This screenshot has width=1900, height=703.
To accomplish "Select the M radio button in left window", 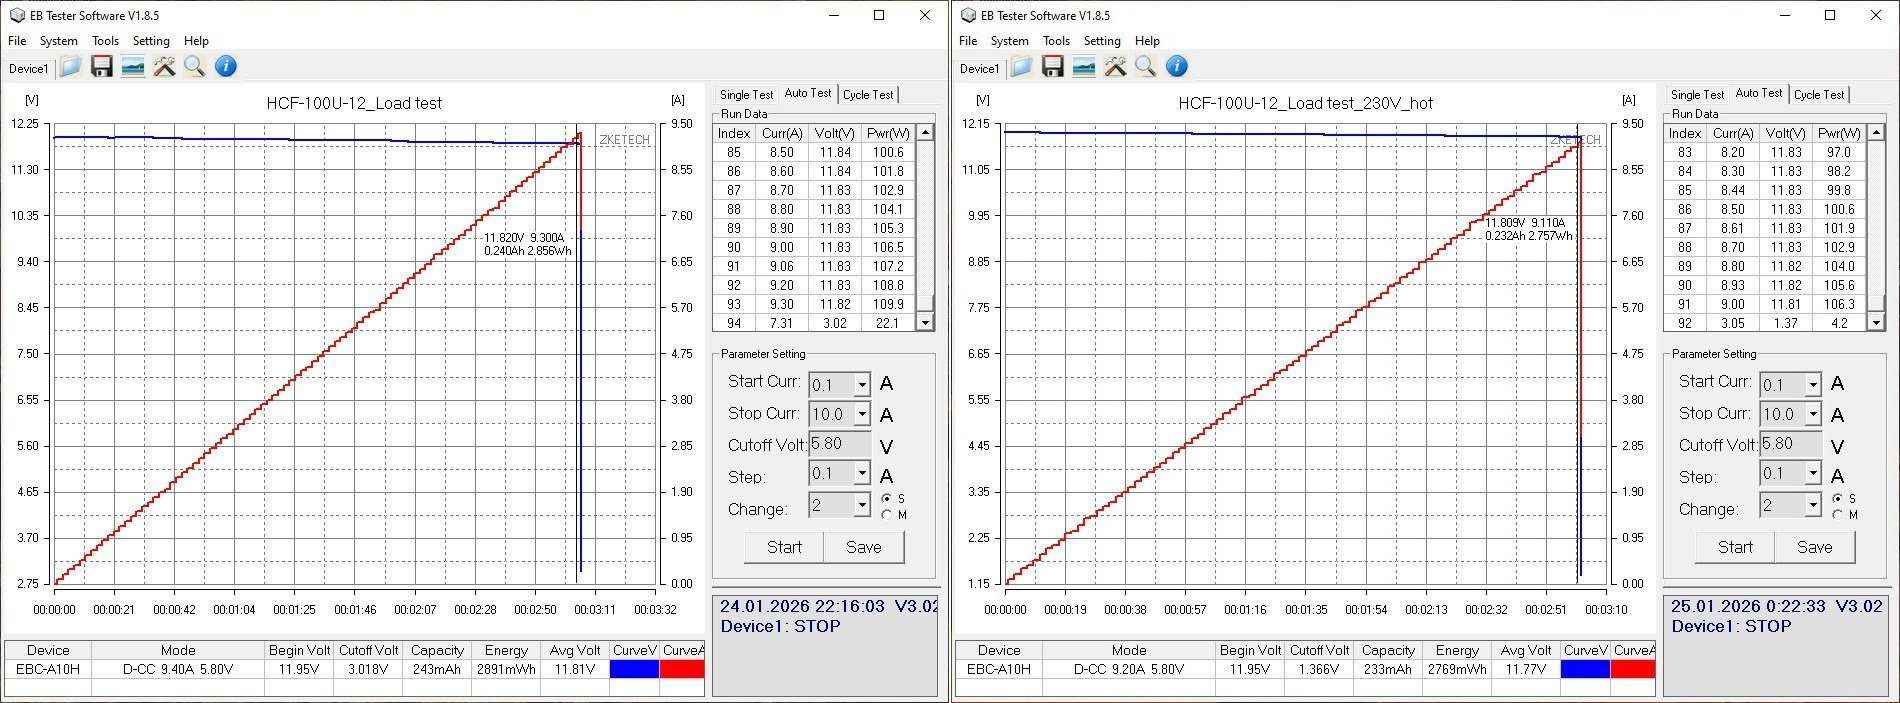I will tap(886, 515).
